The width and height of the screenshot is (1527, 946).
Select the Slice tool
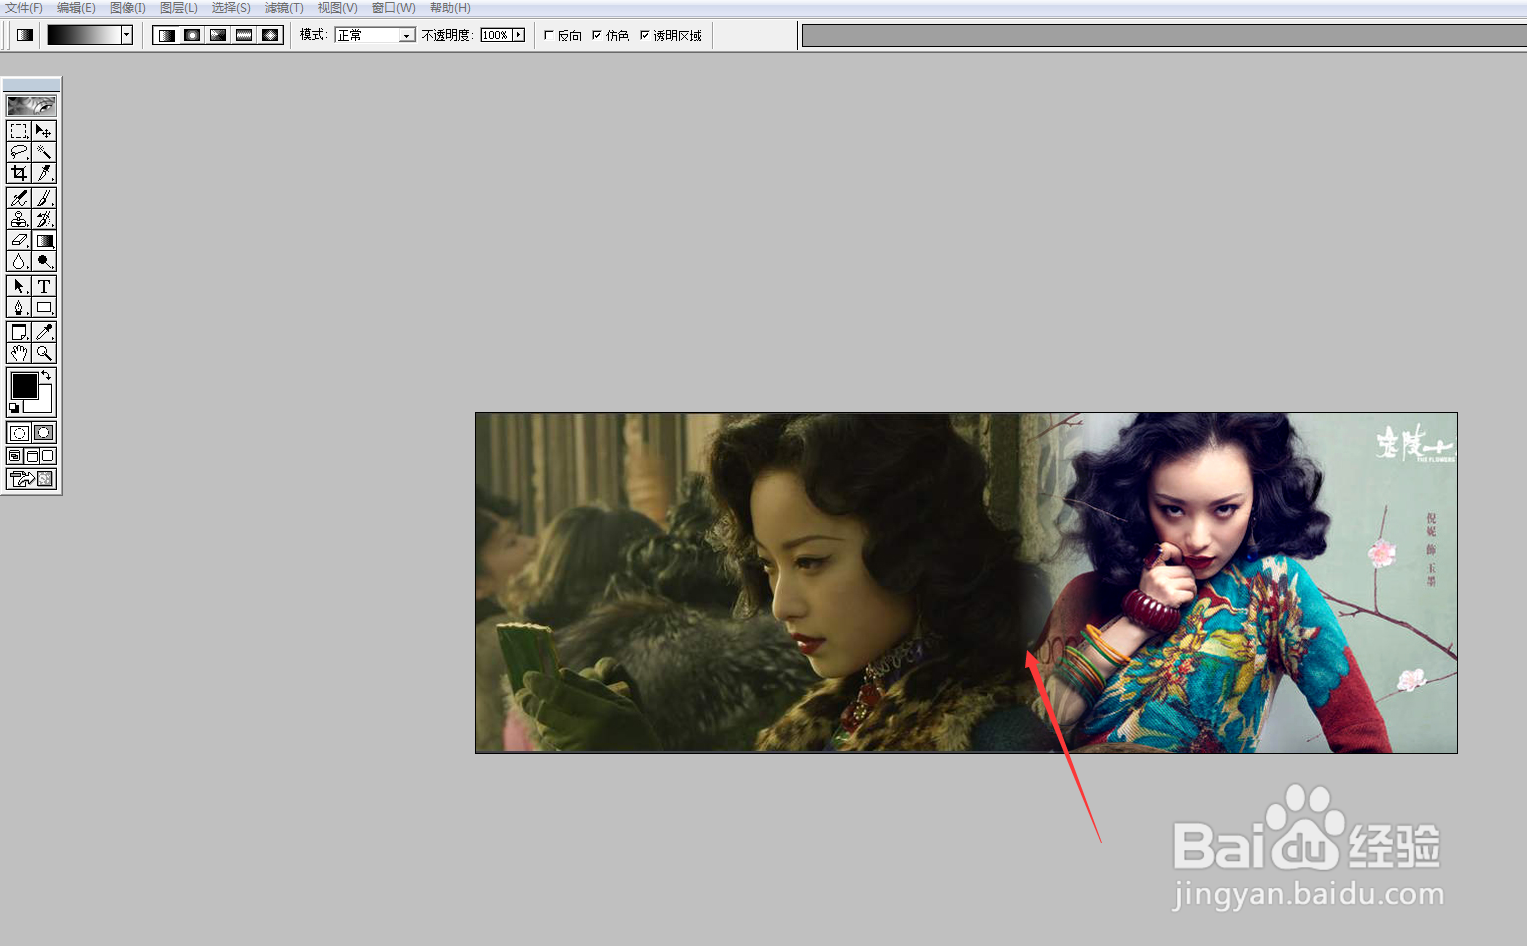point(44,173)
